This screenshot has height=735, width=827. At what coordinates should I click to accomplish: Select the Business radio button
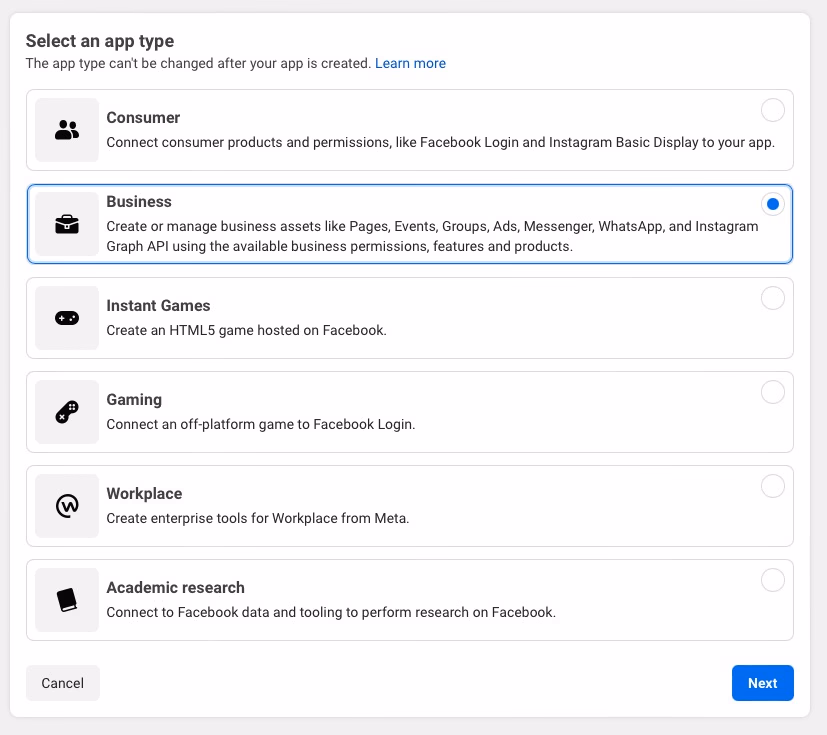pos(772,204)
